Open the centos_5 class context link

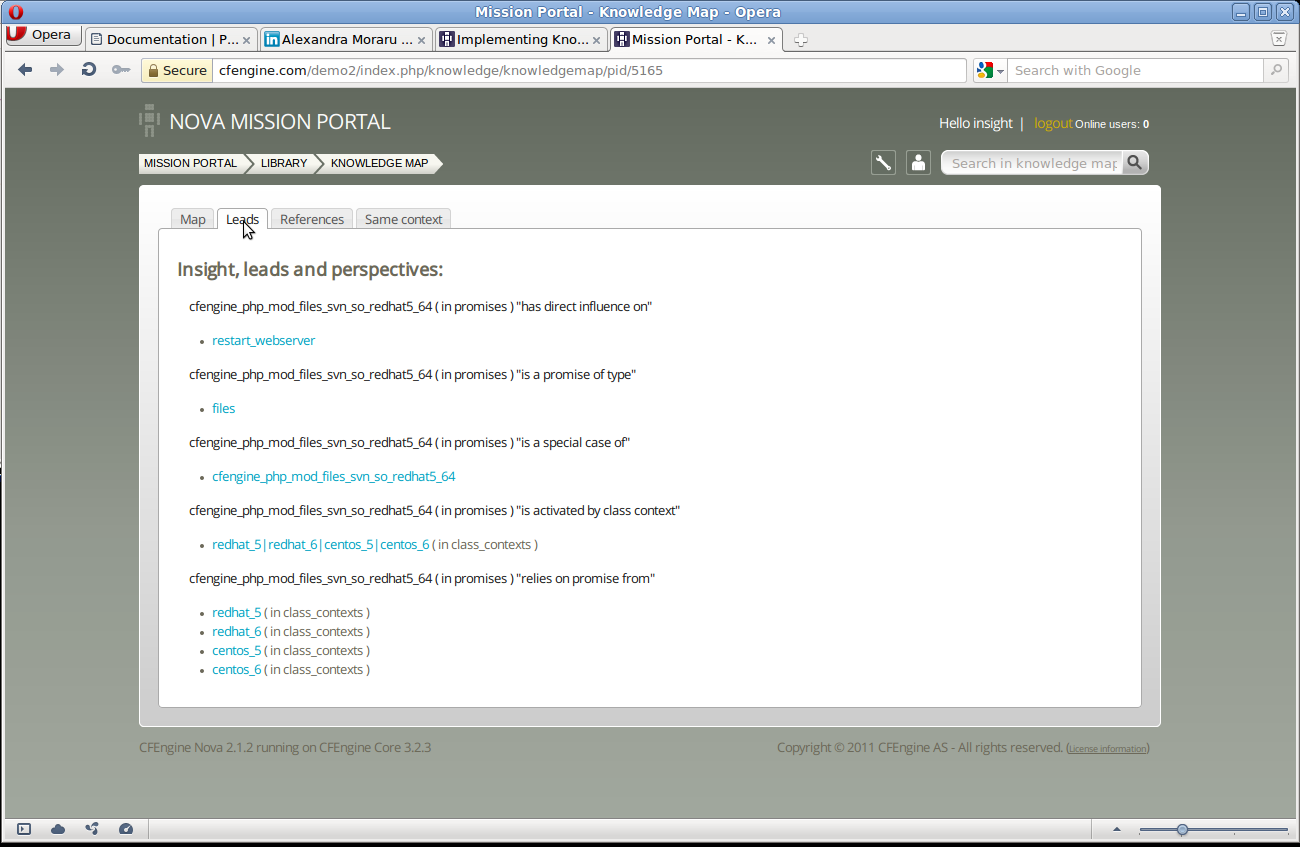(x=237, y=651)
